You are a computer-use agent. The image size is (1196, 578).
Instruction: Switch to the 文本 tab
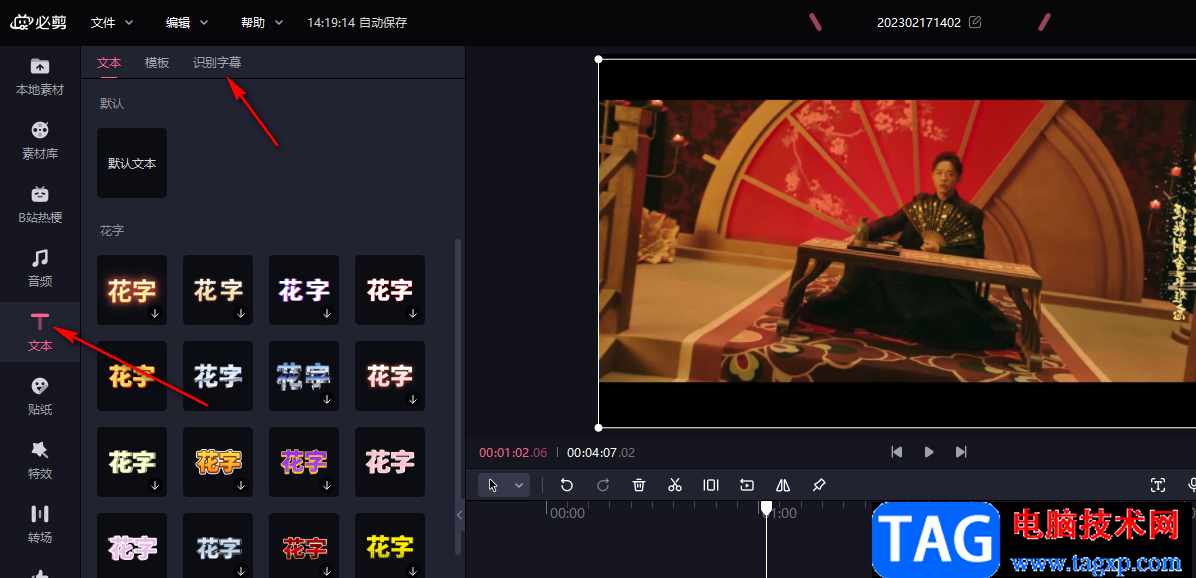(109, 63)
